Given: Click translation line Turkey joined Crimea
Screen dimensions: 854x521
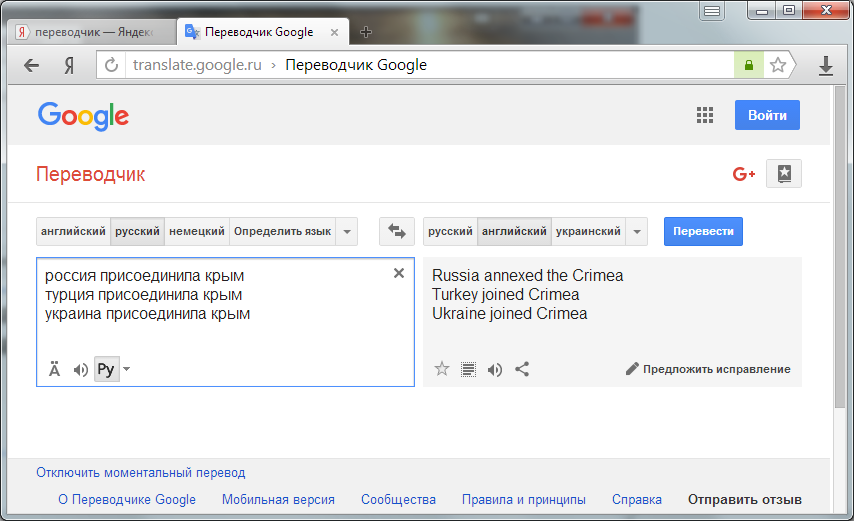Looking at the screenshot, I should click(x=505, y=295).
